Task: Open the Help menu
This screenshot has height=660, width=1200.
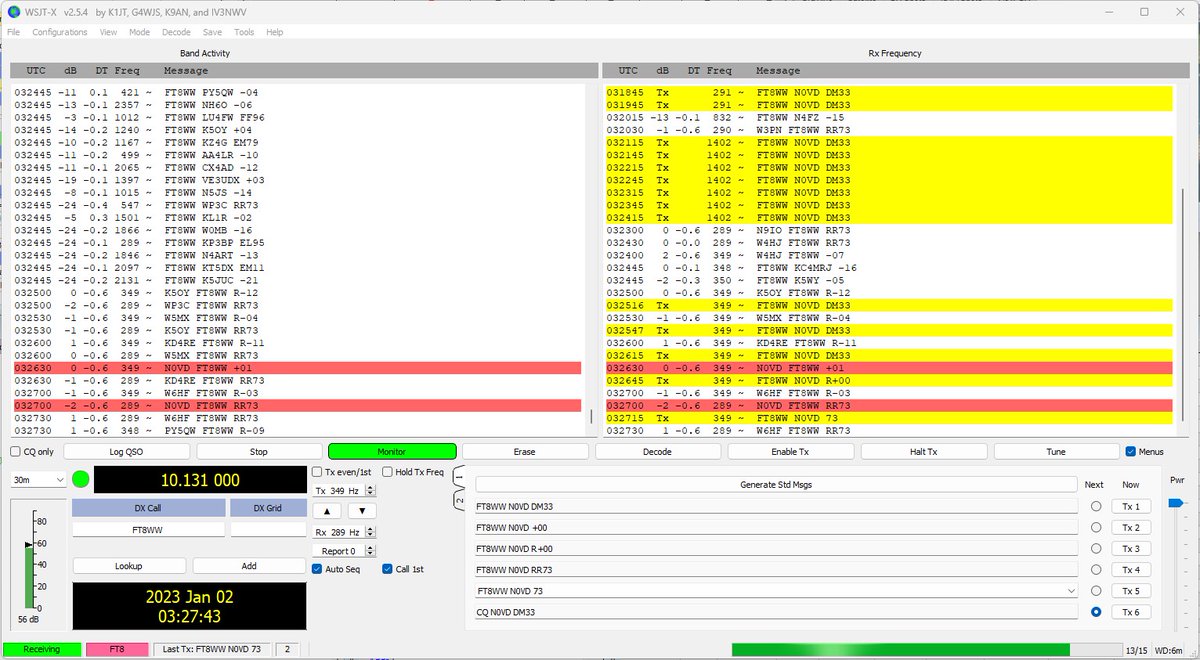Action: click(x=274, y=32)
